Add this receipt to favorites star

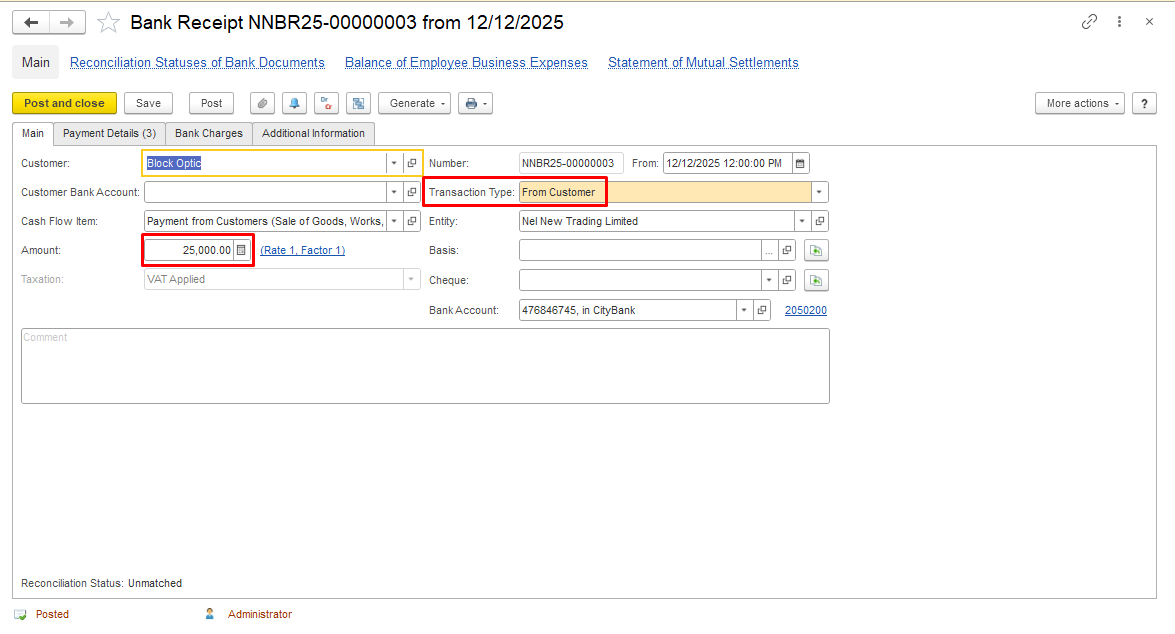[x=109, y=22]
